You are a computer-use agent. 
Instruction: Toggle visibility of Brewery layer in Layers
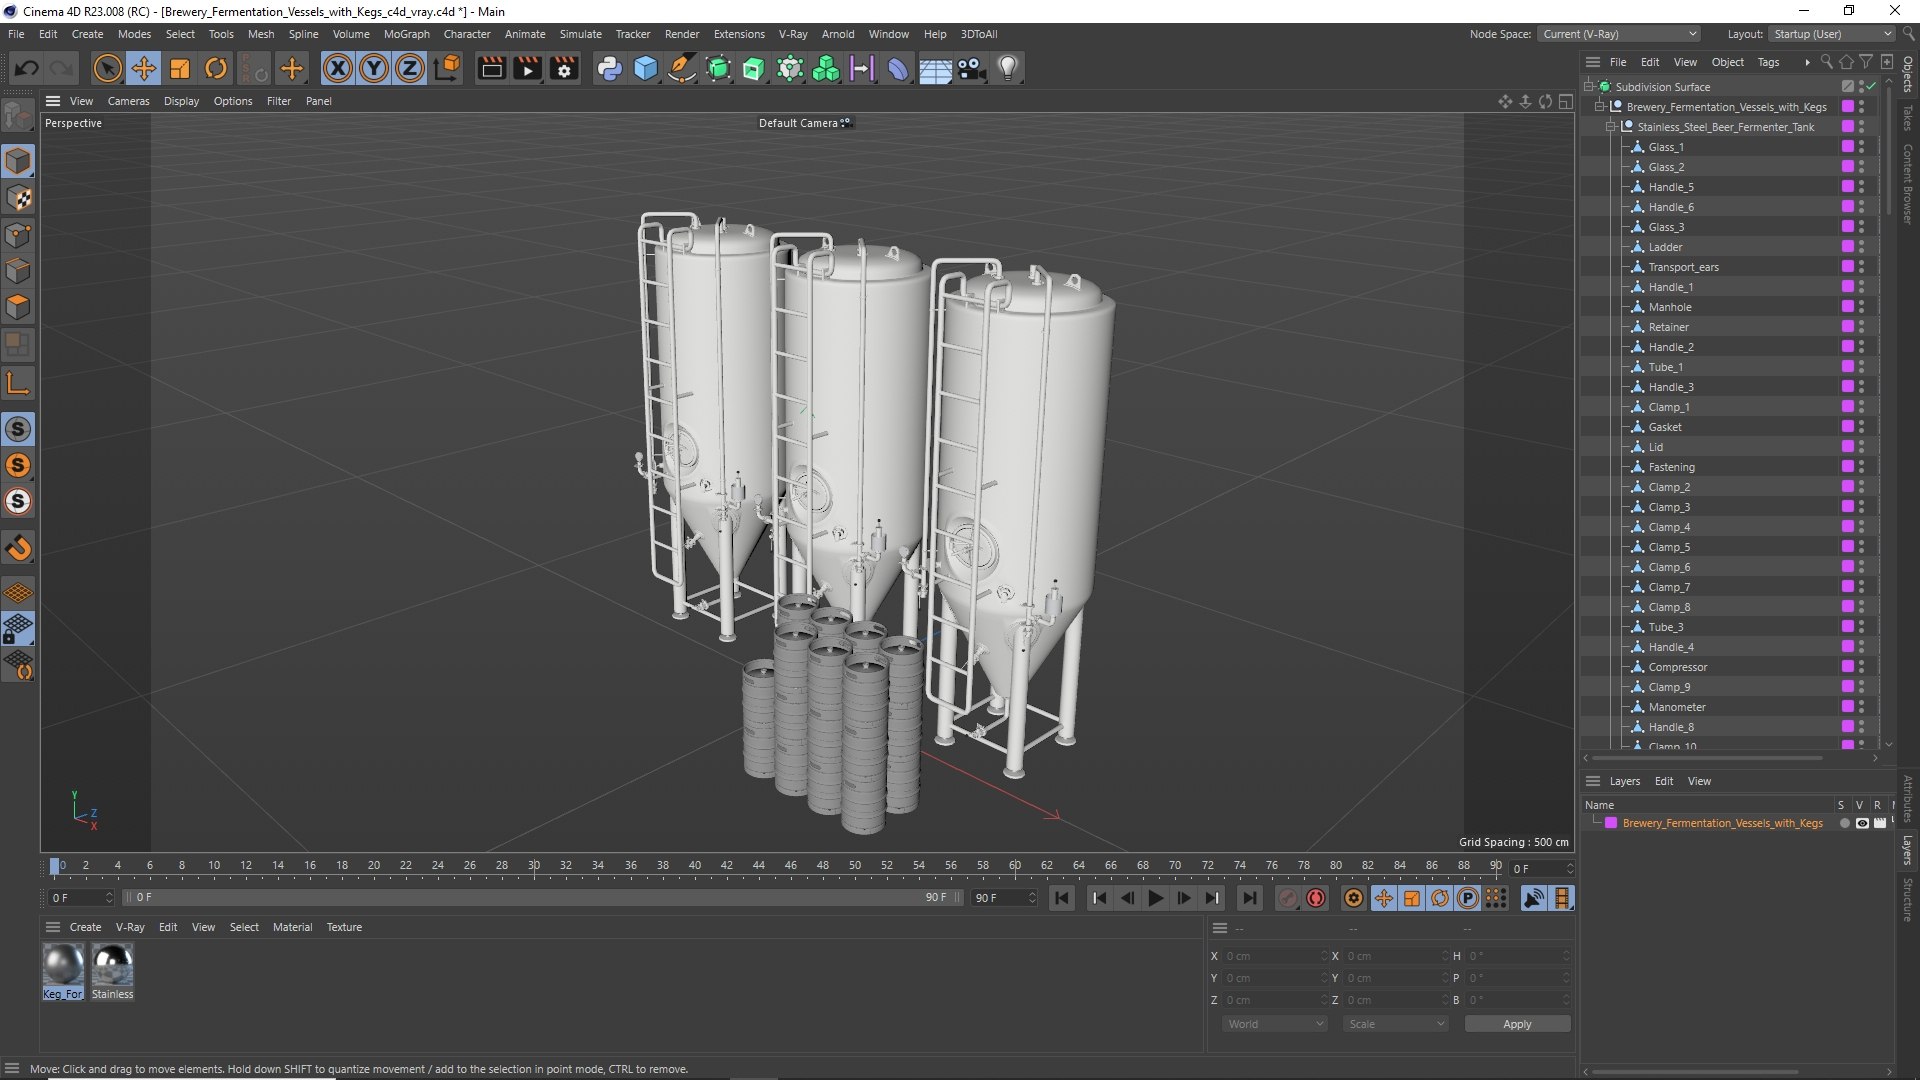click(1862, 823)
